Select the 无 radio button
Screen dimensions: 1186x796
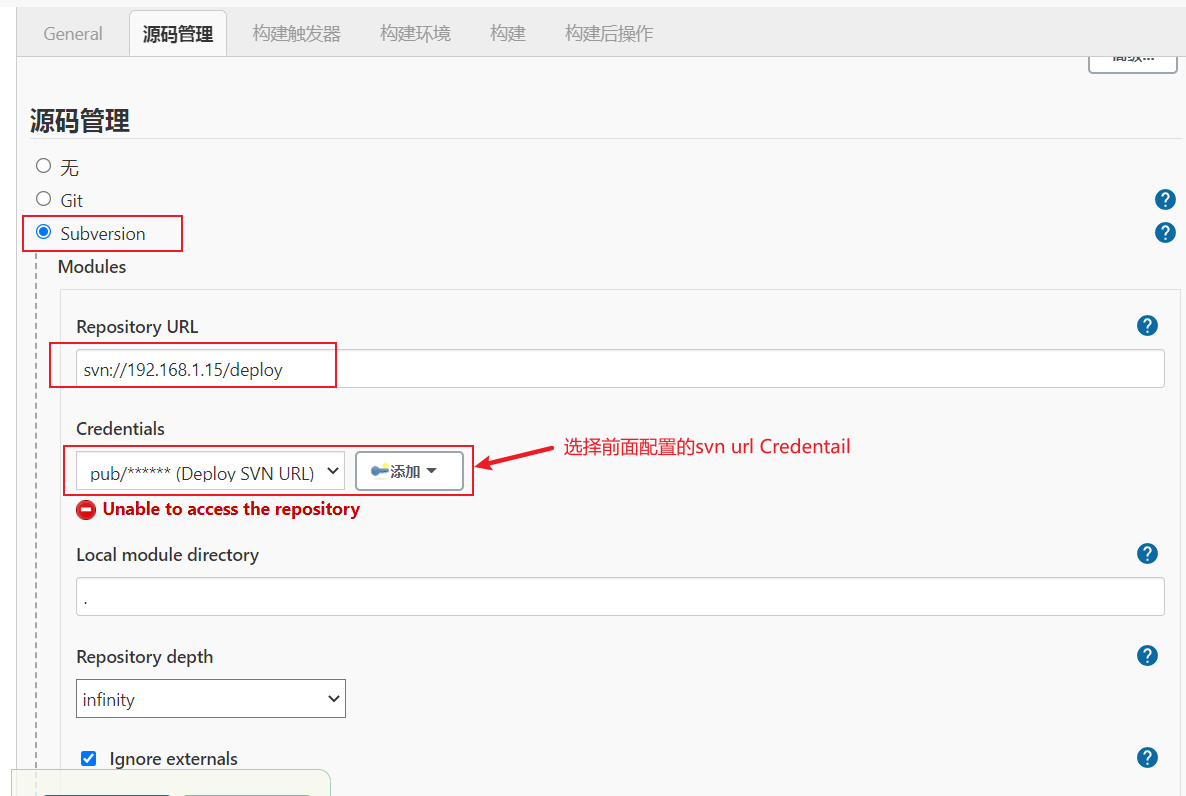click(43, 165)
